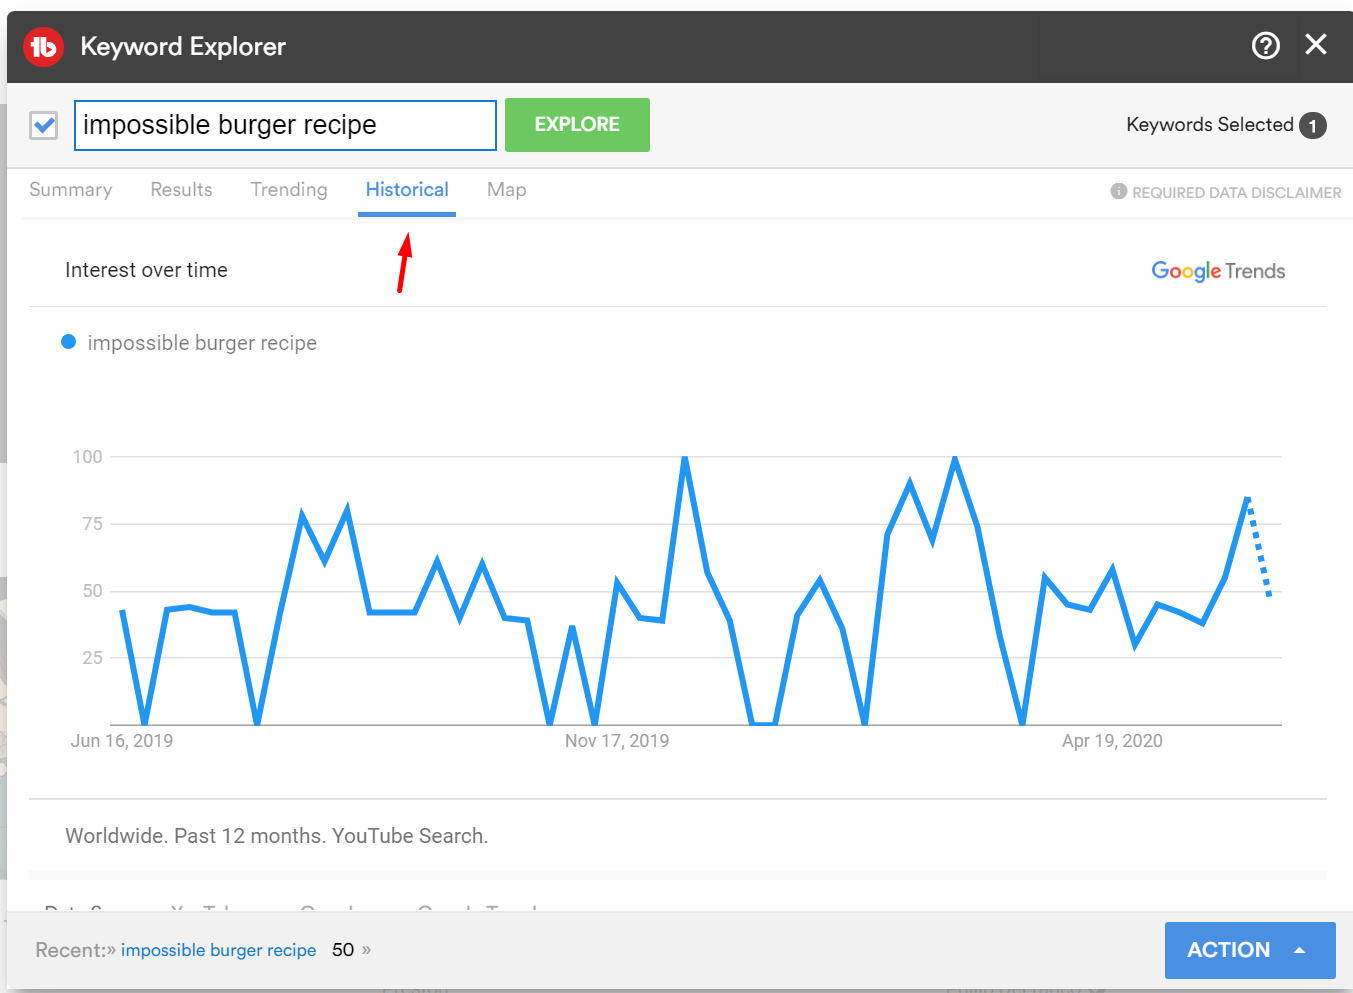This screenshot has width=1353, height=993.
Task: Click the info icon beside Required Data Disclaimer
Action: [1118, 191]
